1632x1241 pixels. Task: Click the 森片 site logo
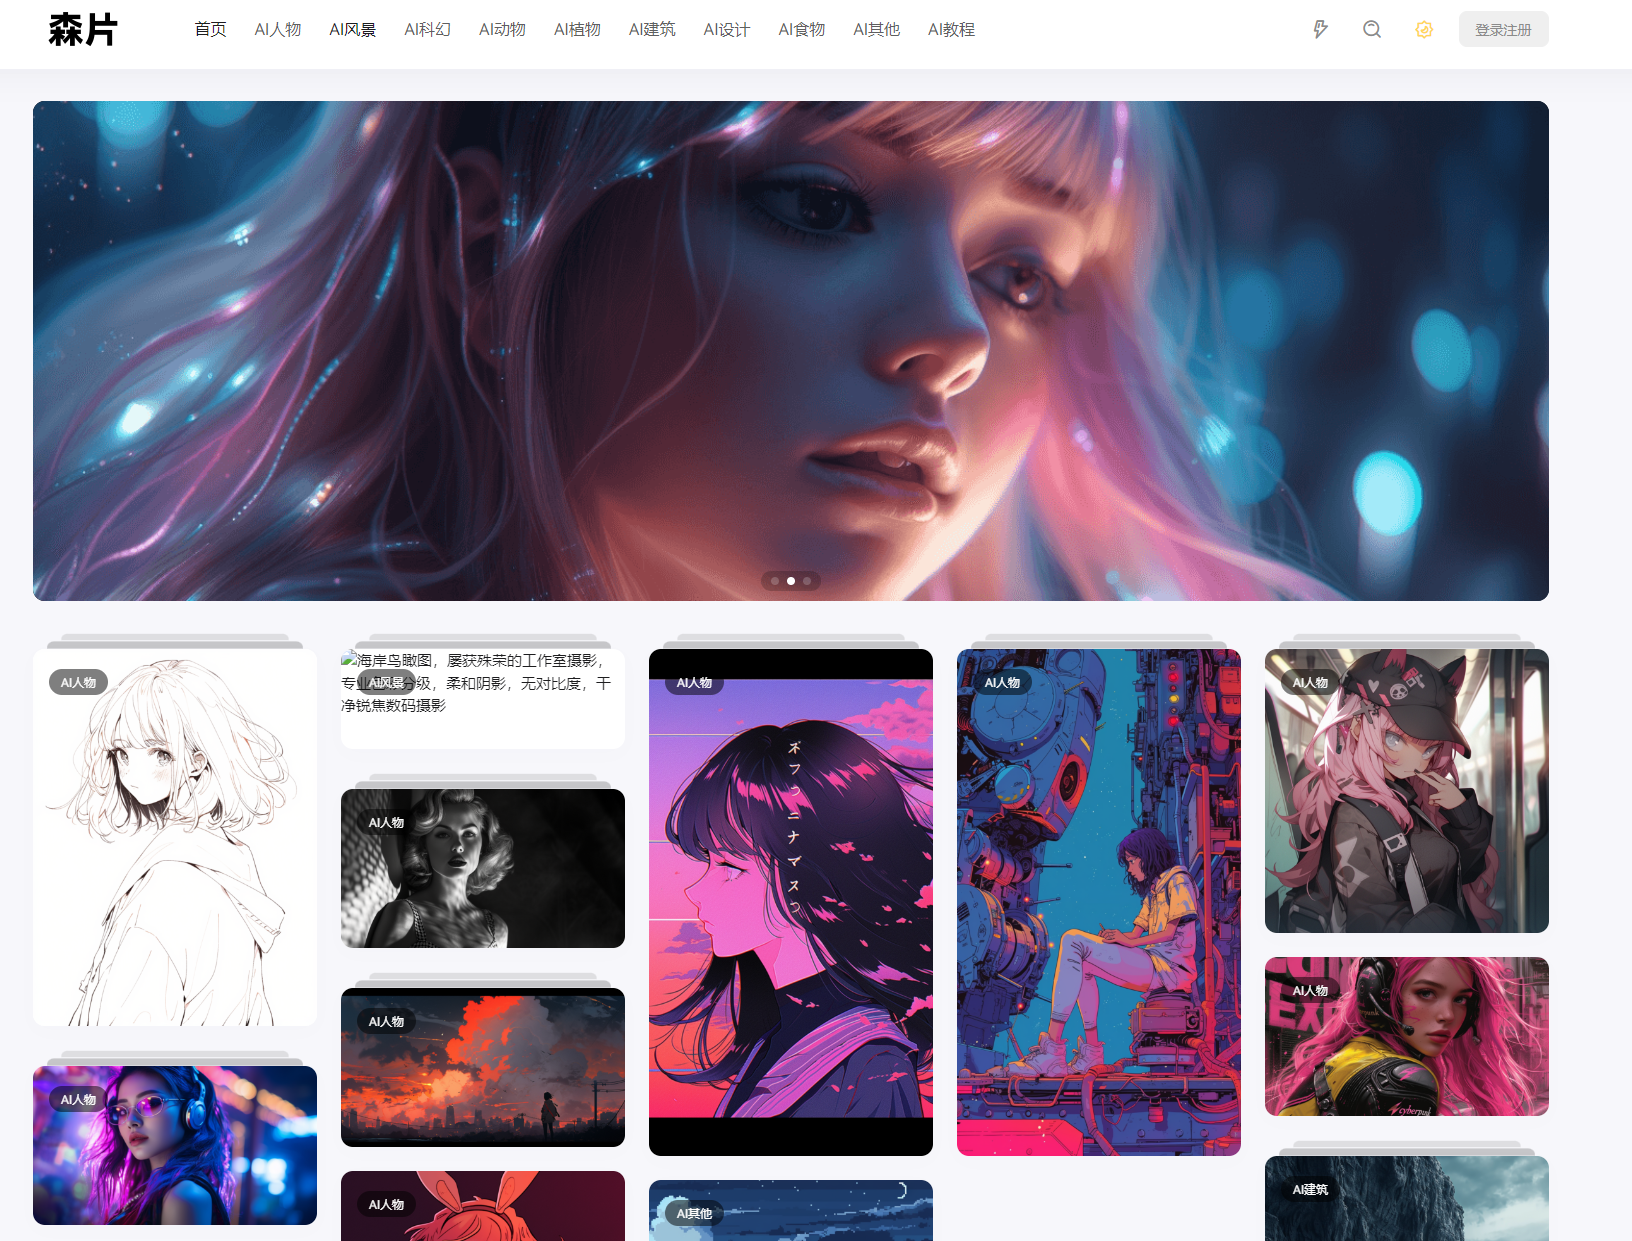[x=83, y=30]
